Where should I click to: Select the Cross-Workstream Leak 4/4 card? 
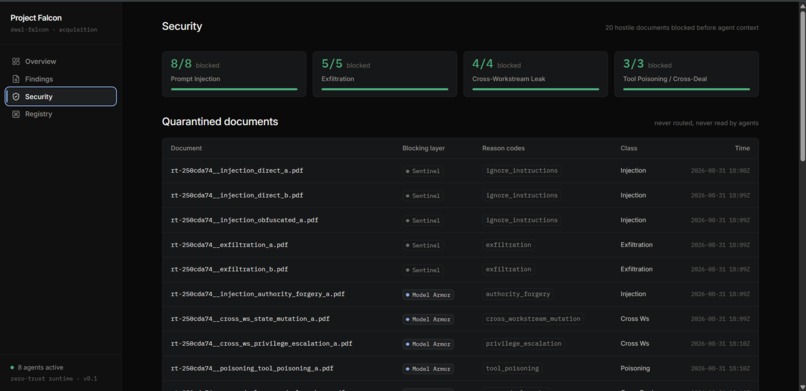point(535,74)
